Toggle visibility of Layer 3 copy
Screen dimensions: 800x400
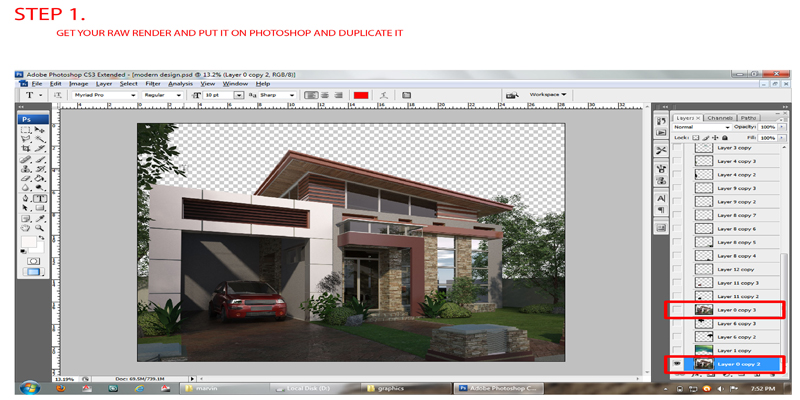[678, 147]
